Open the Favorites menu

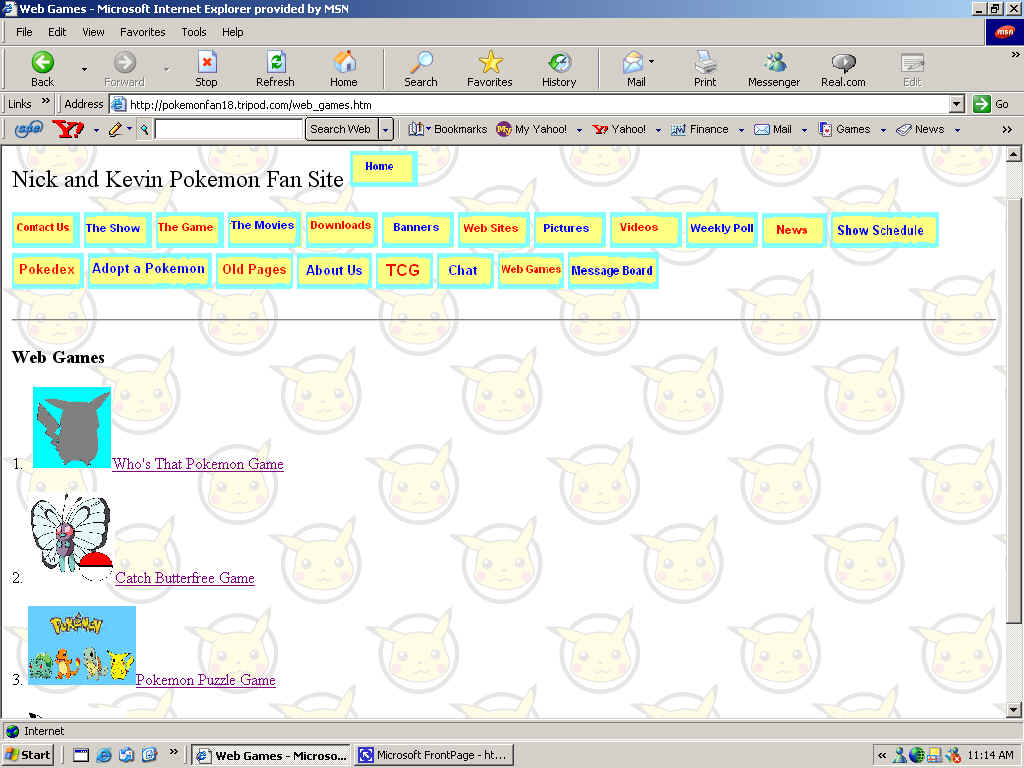[x=142, y=32]
